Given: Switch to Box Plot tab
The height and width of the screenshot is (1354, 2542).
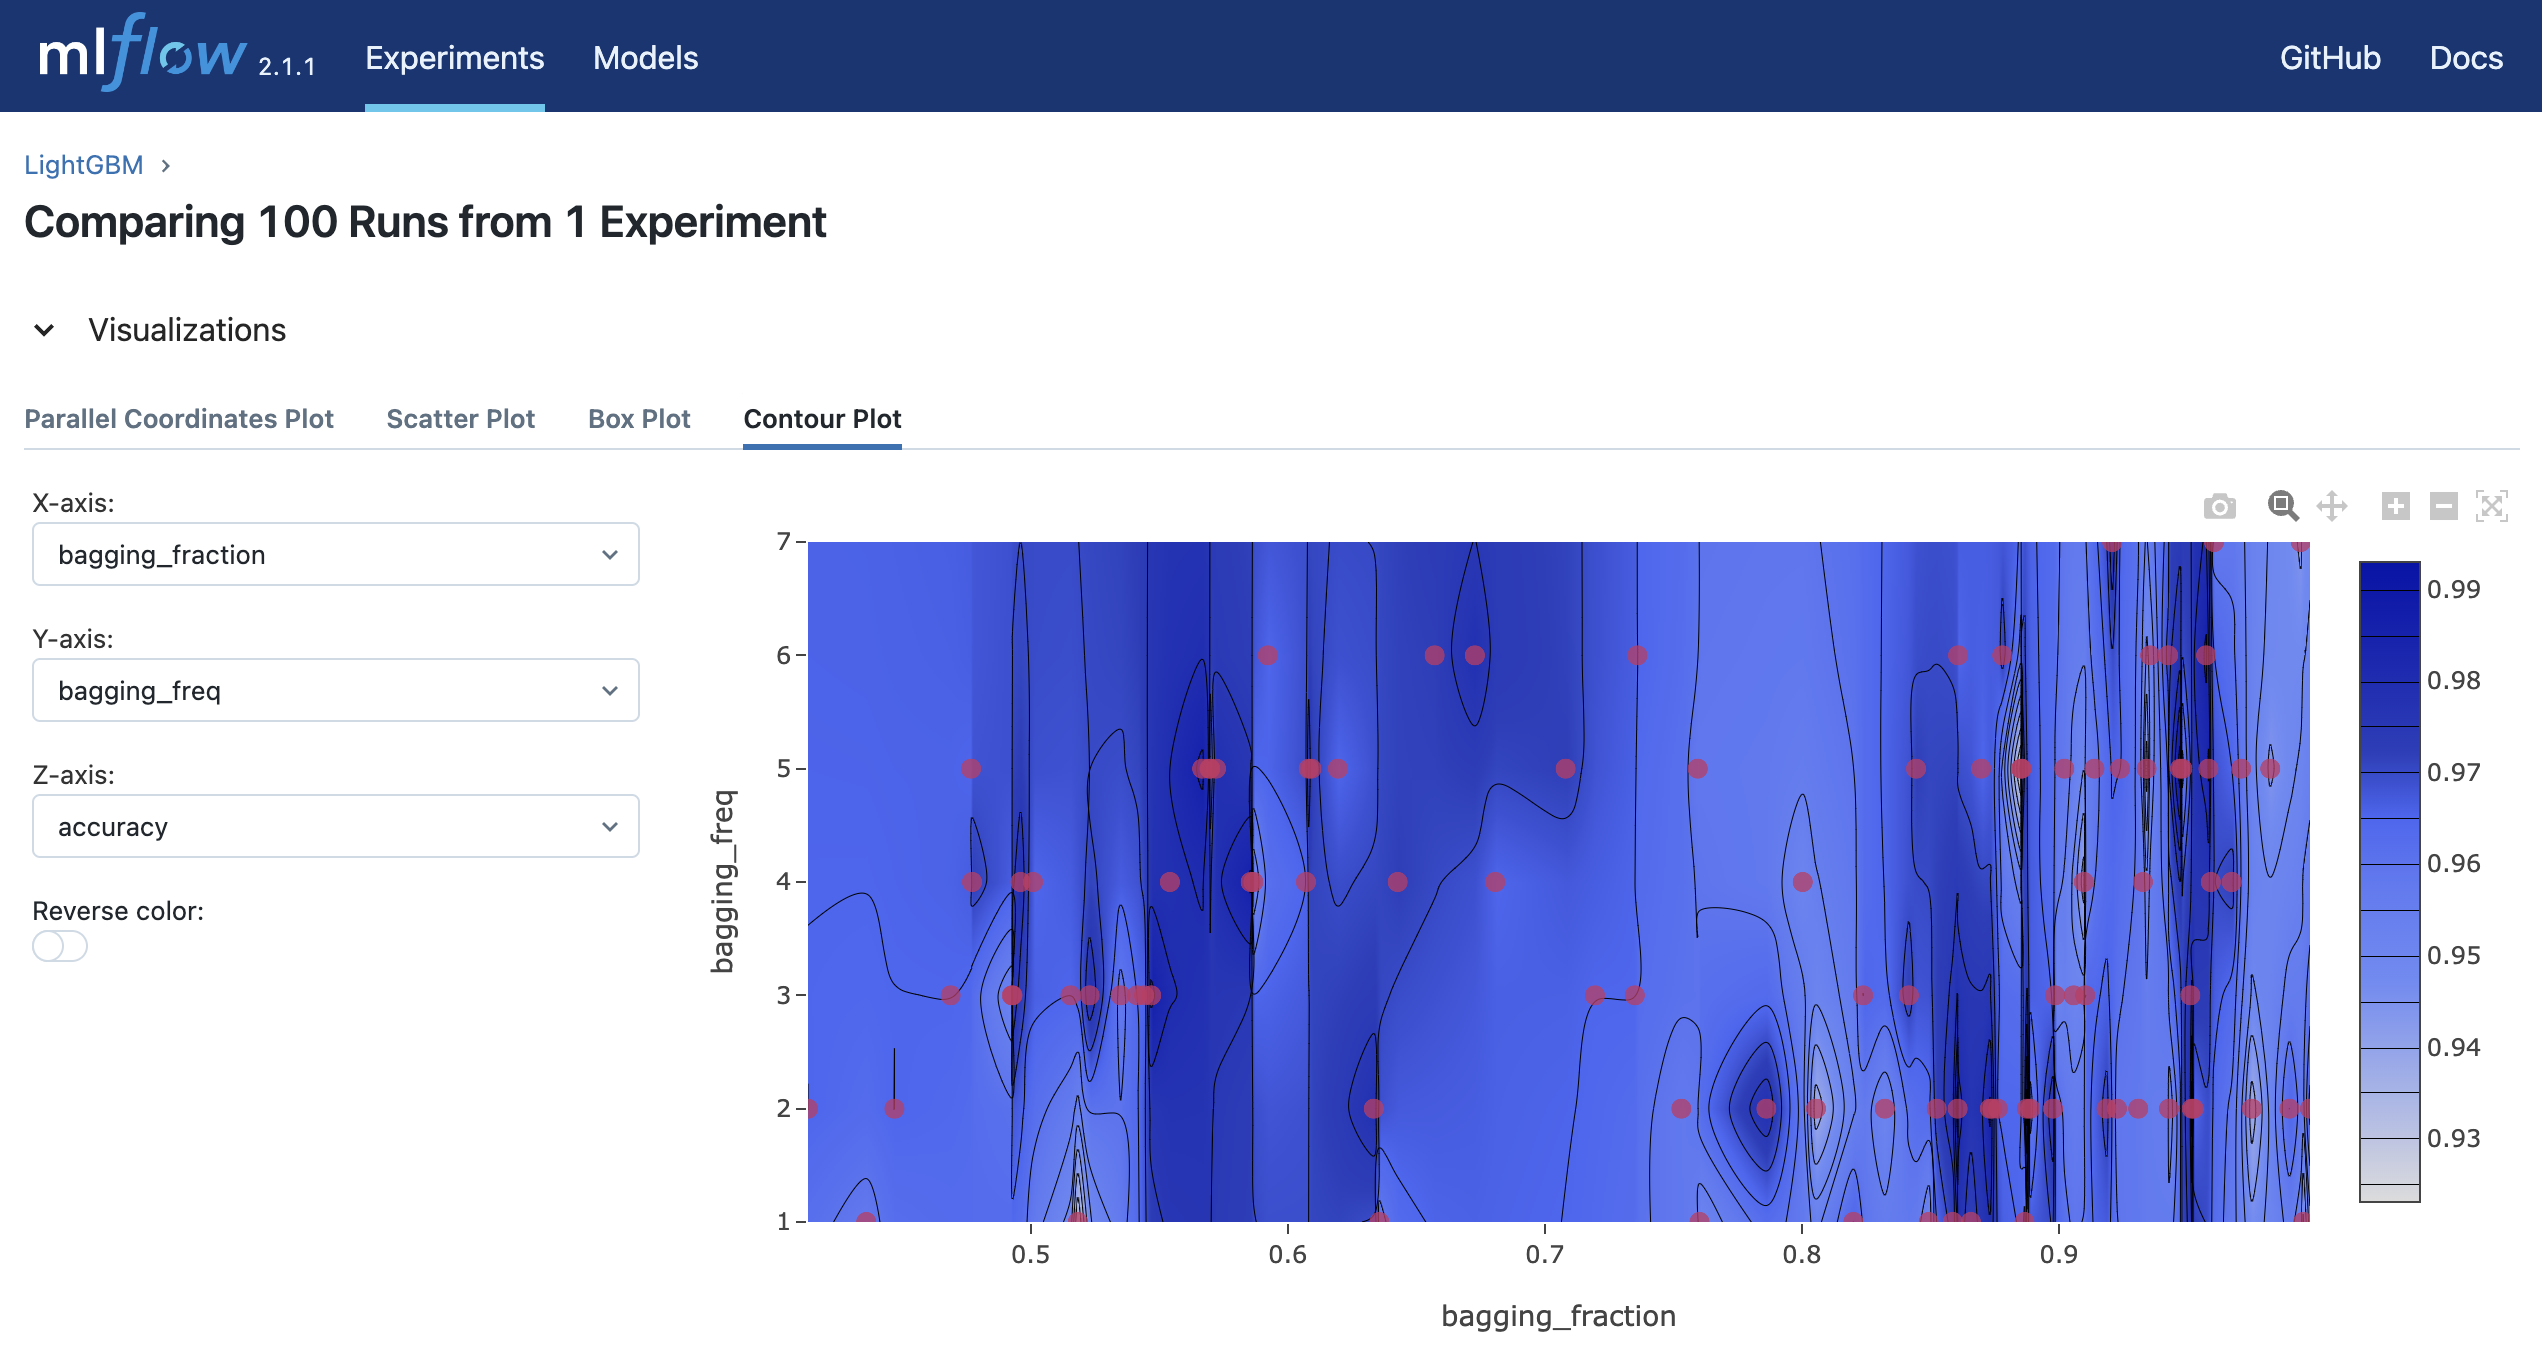Looking at the screenshot, I should point(639,419).
